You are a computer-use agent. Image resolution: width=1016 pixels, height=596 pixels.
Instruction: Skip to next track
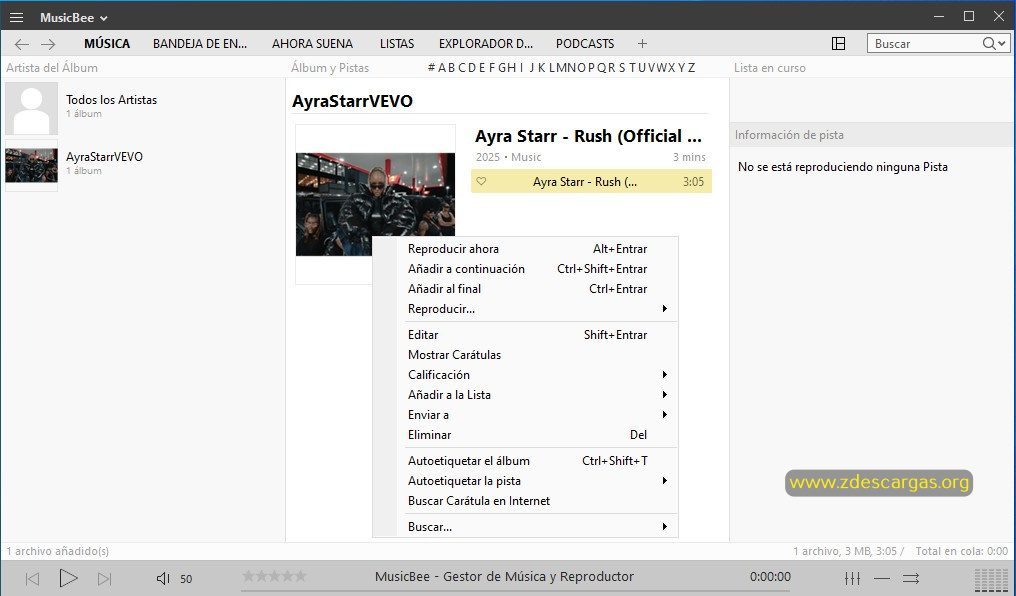point(104,579)
